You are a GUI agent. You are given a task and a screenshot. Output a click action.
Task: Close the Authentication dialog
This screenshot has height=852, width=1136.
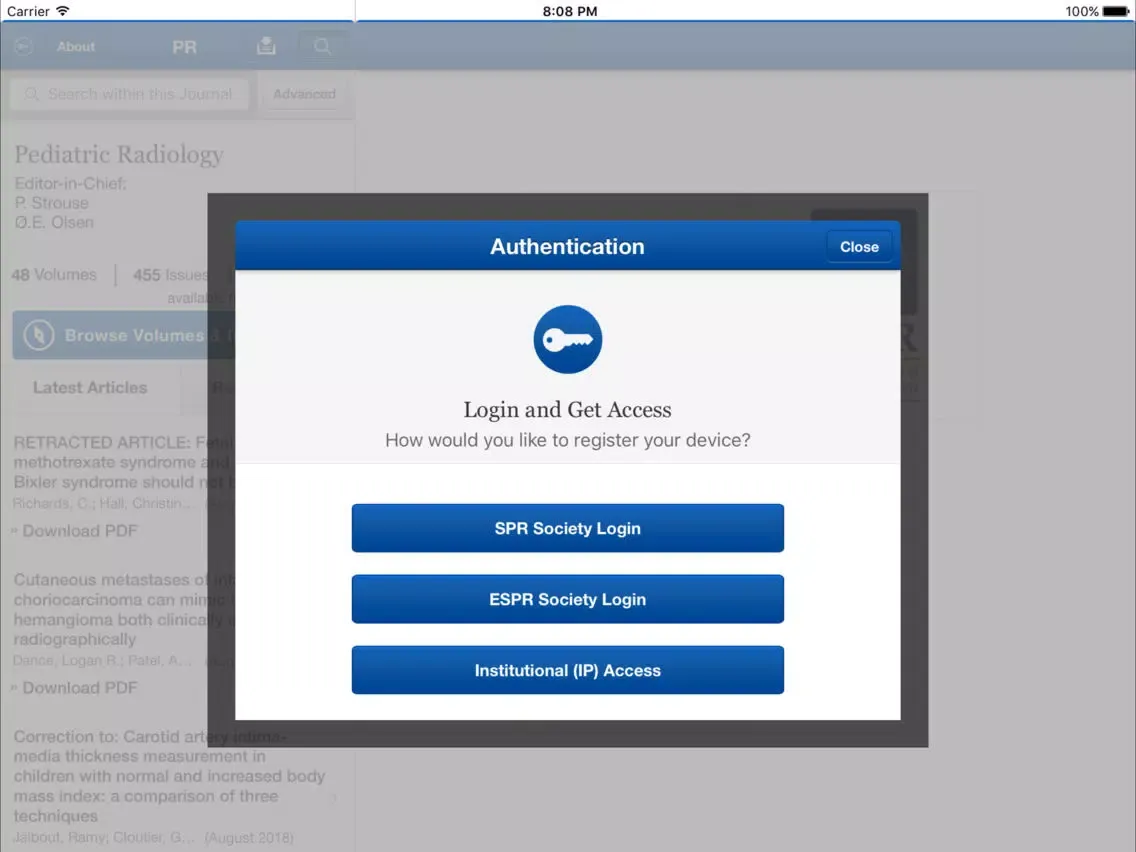tap(859, 247)
